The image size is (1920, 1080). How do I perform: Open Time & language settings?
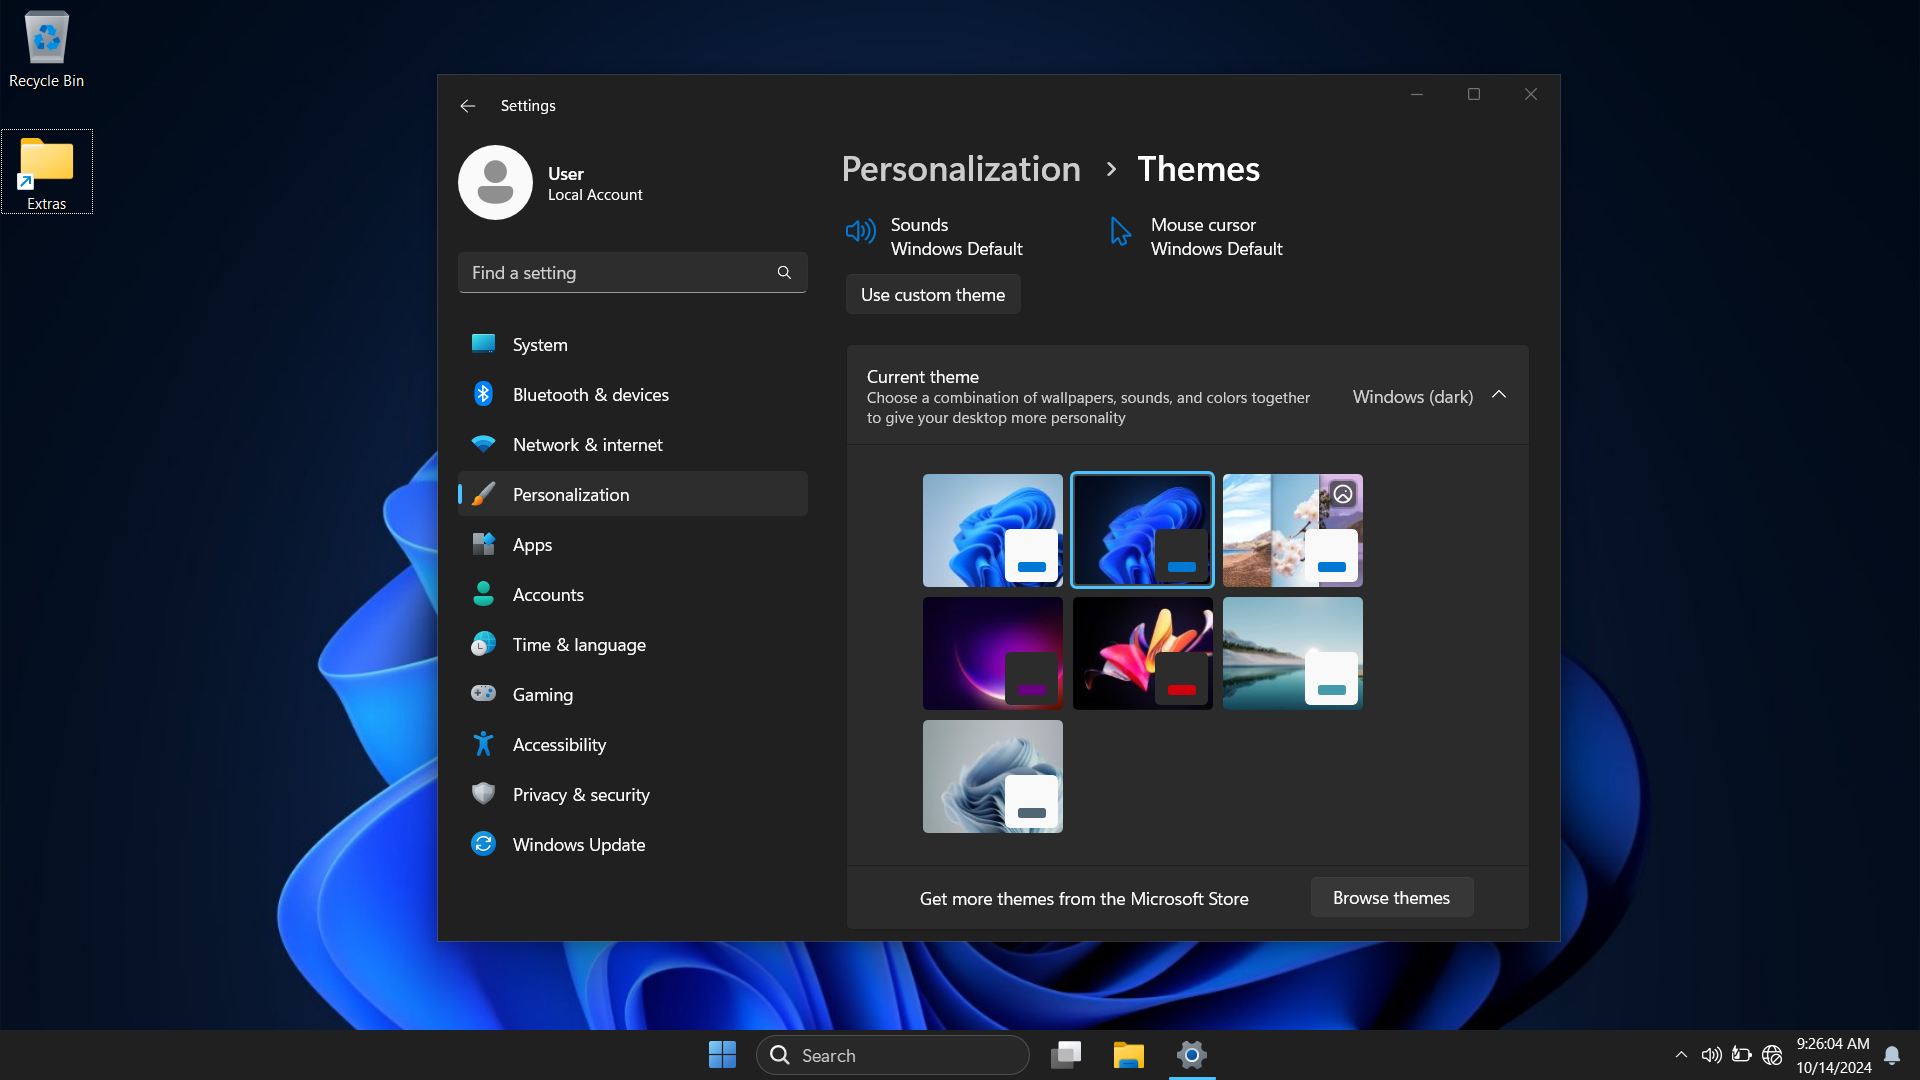633,644
